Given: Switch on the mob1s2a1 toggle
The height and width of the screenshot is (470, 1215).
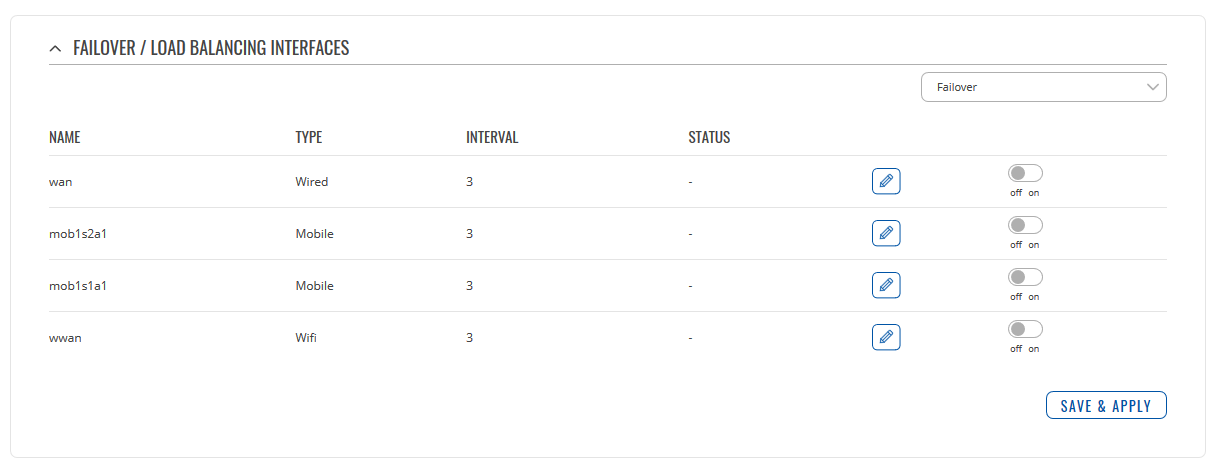Looking at the screenshot, I should click(1025, 225).
